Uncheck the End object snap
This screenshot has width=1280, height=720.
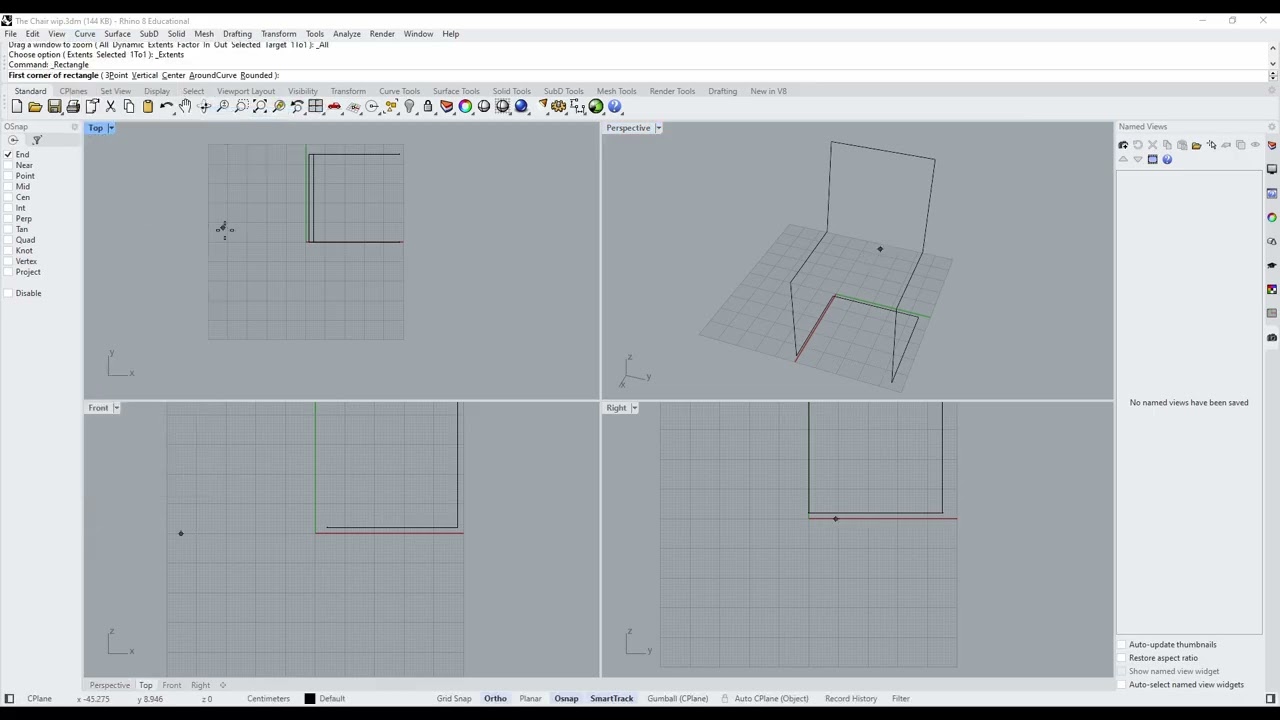[8, 154]
